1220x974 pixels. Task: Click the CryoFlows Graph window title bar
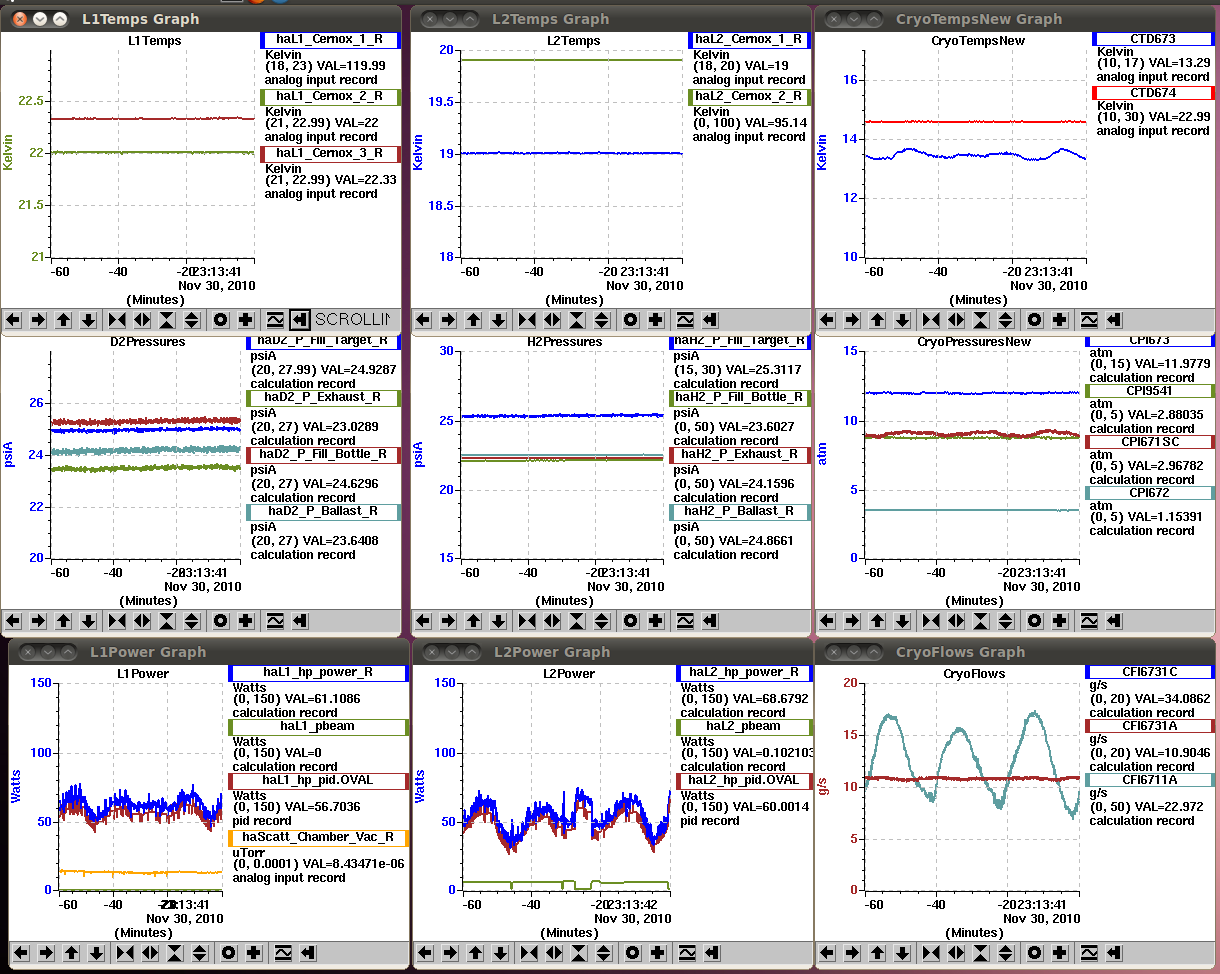point(1017,652)
